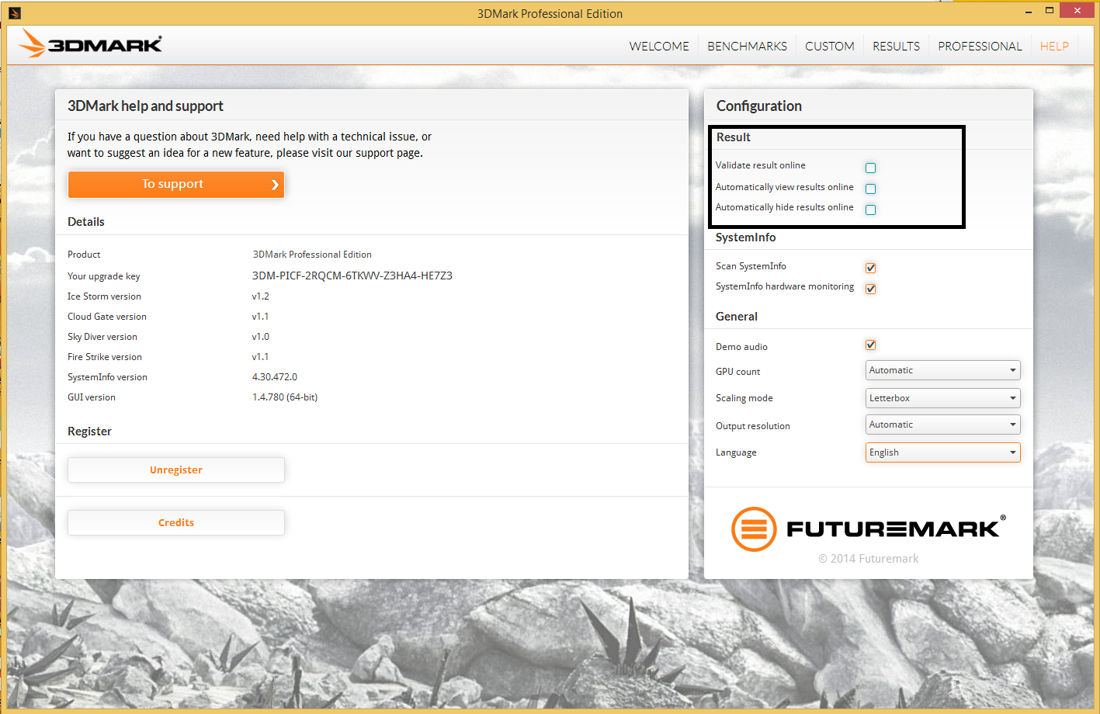The width and height of the screenshot is (1100, 714).
Task: Click the Unregister button
Action: (176, 469)
